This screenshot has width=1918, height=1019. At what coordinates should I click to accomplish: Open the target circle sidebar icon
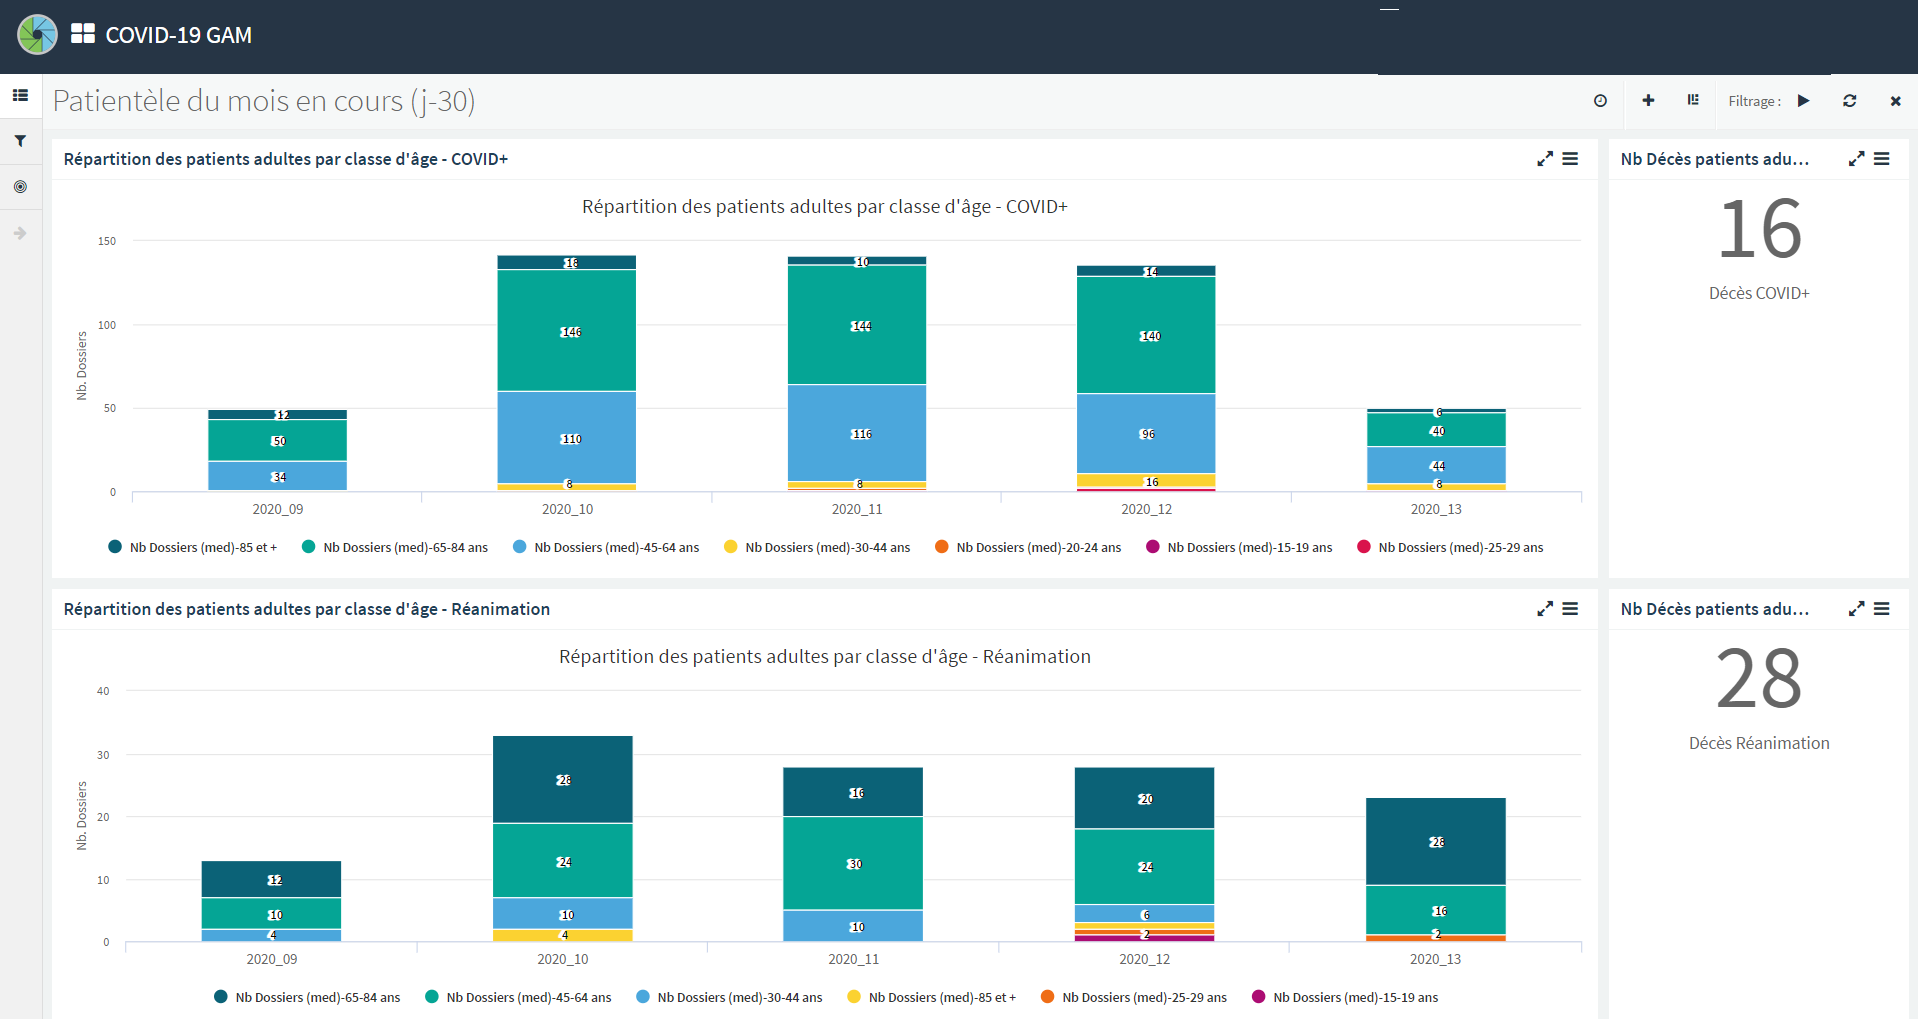click(x=20, y=187)
